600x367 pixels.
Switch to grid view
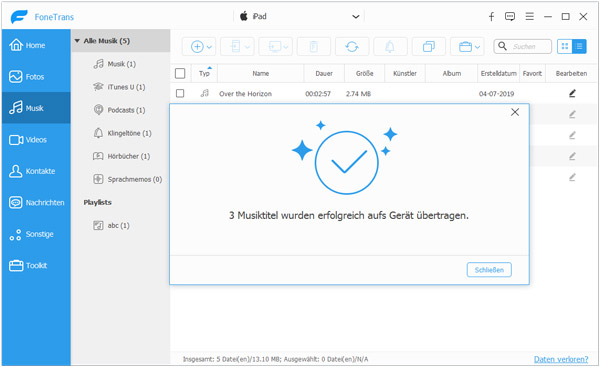click(564, 46)
